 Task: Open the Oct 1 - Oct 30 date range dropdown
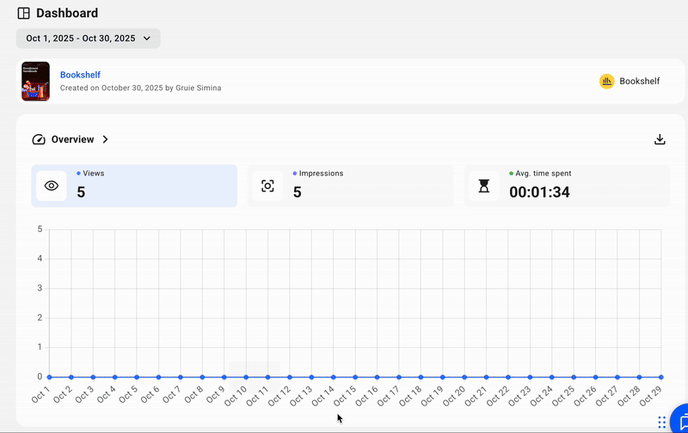[88, 39]
